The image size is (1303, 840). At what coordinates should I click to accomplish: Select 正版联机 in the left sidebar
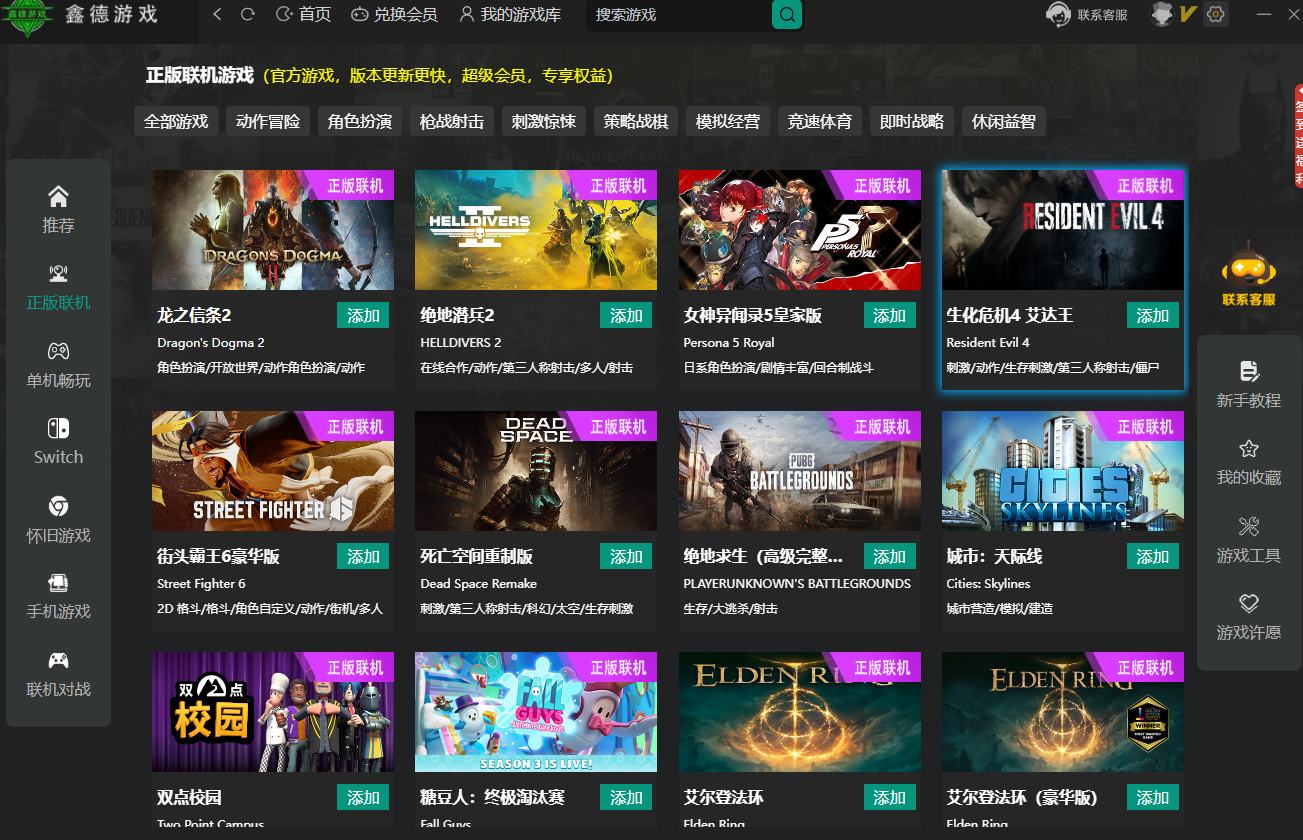tap(58, 287)
